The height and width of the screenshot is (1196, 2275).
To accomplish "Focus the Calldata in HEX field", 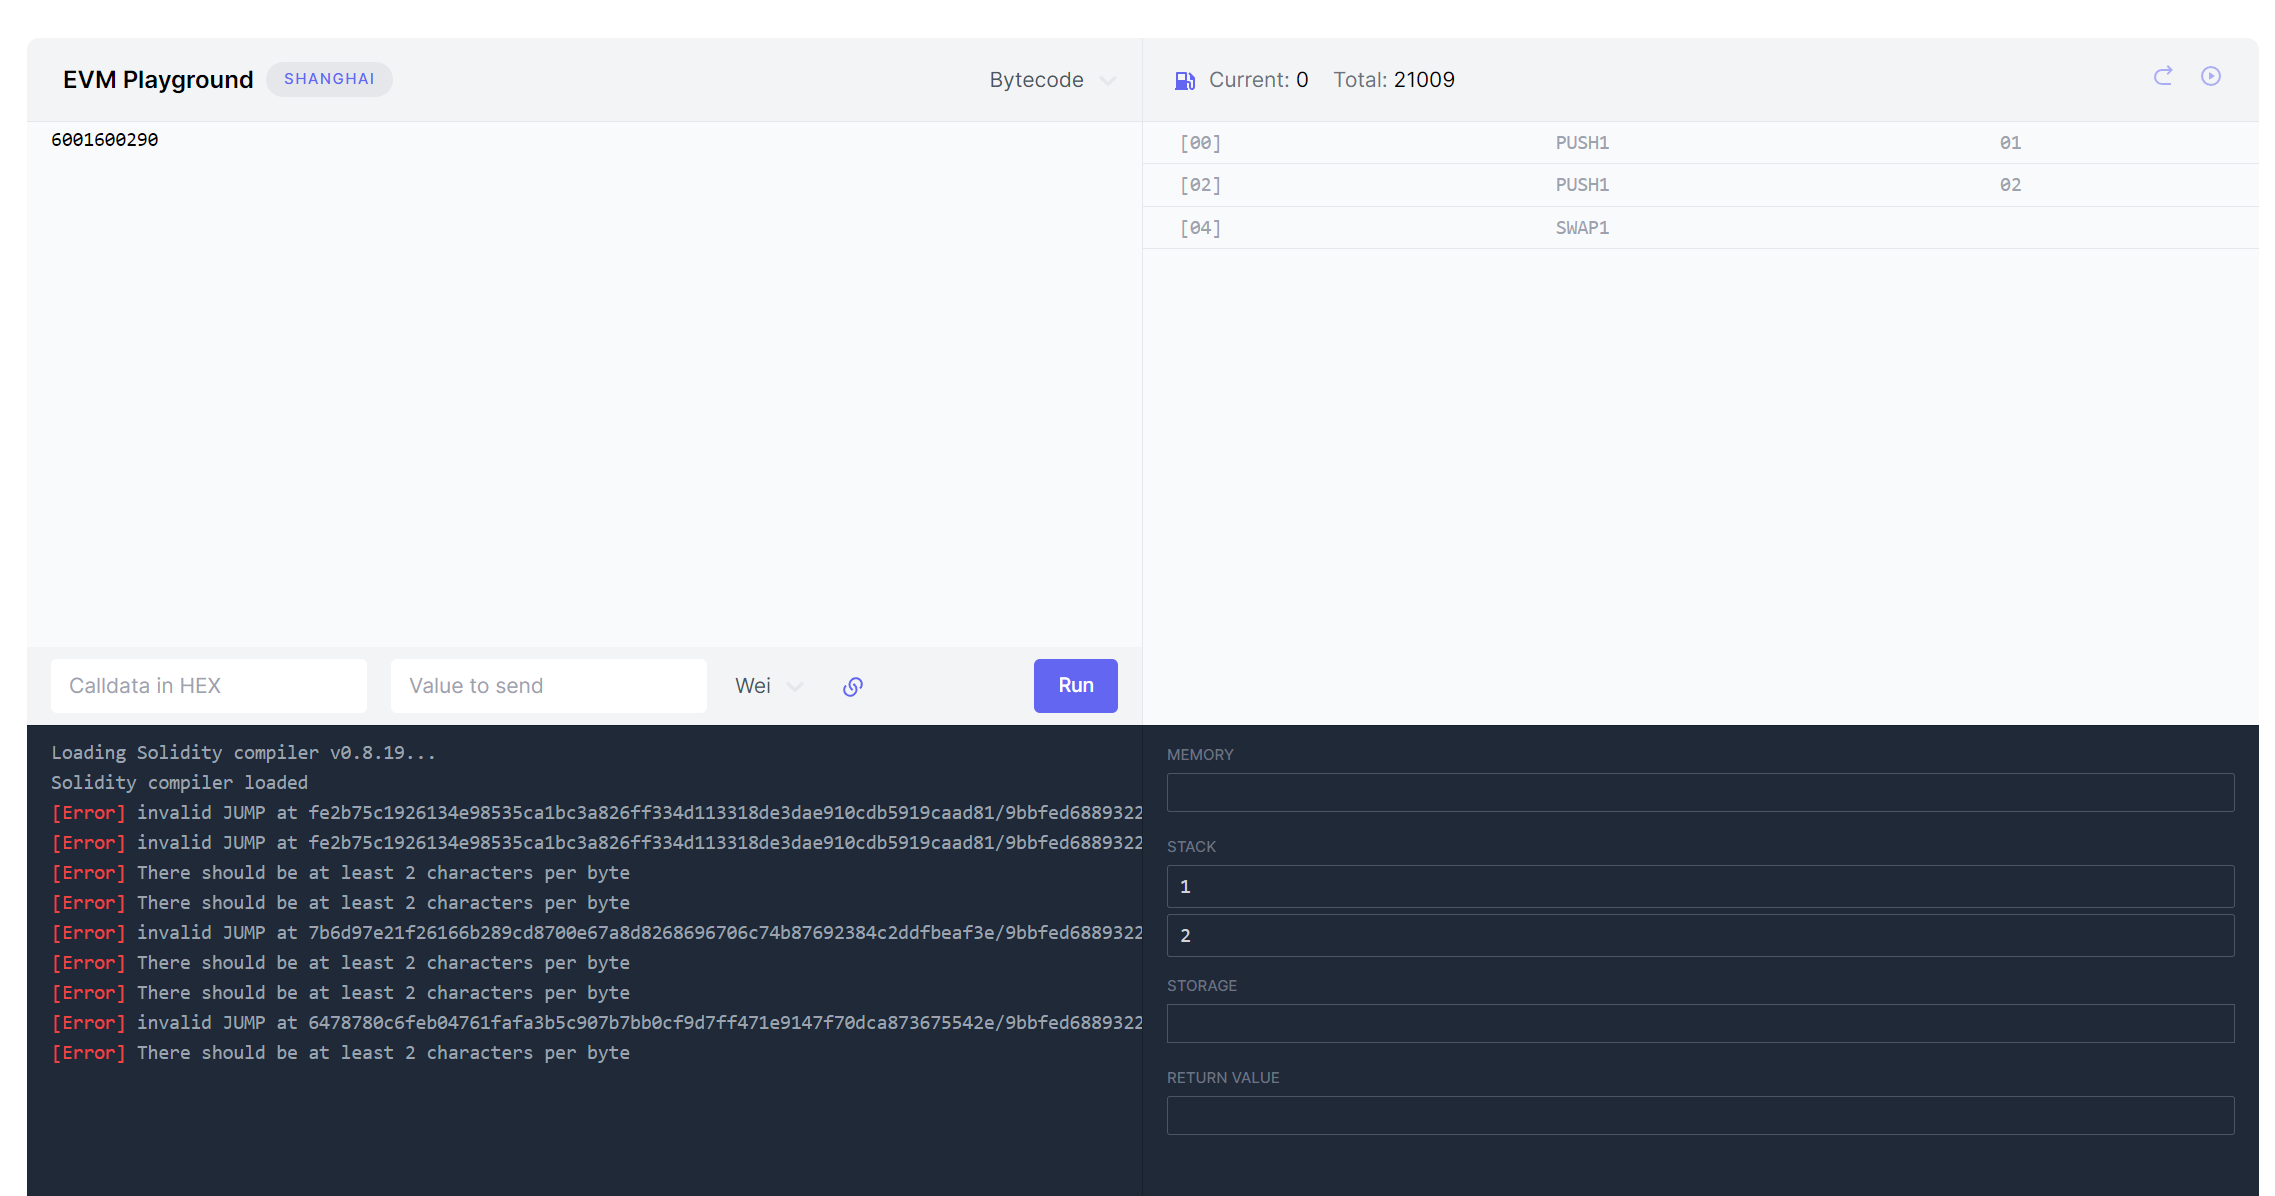I will coord(209,686).
